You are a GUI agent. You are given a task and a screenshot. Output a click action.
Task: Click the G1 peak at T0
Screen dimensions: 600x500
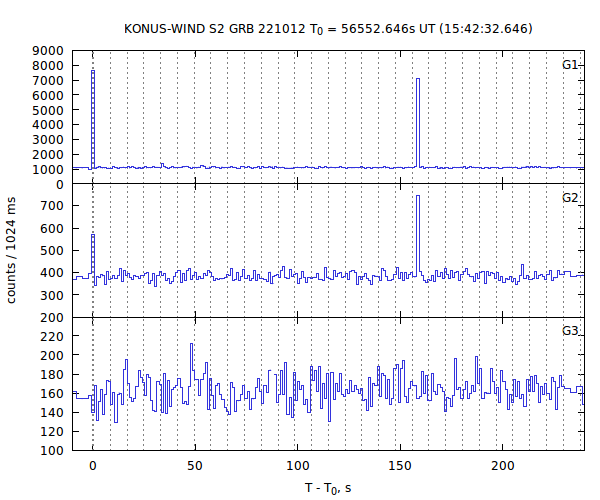point(93,119)
